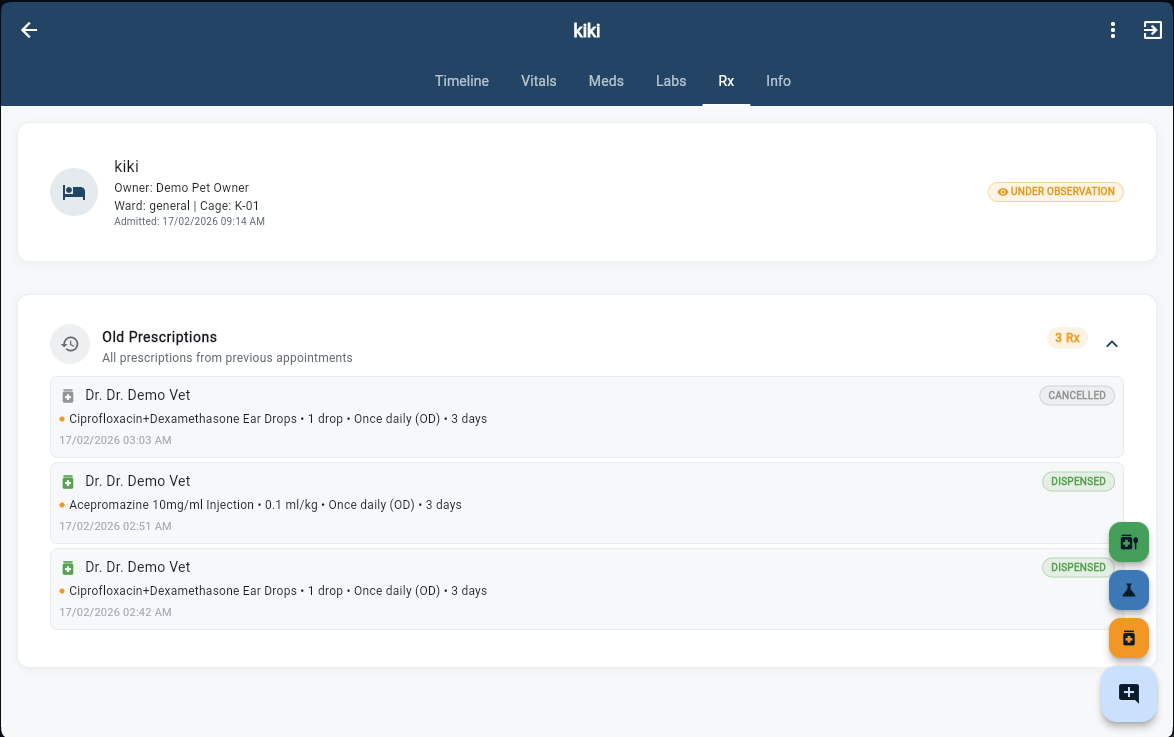1174x737 pixels.
Task: Click the green medication icon on the Acepromazine entry
Action: [66, 481]
